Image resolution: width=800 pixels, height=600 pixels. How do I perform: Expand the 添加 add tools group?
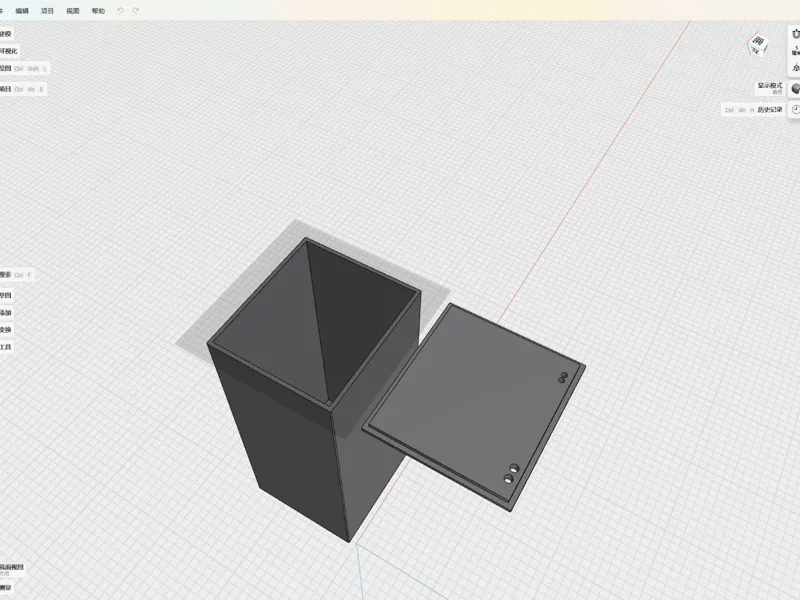click(6, 313)
